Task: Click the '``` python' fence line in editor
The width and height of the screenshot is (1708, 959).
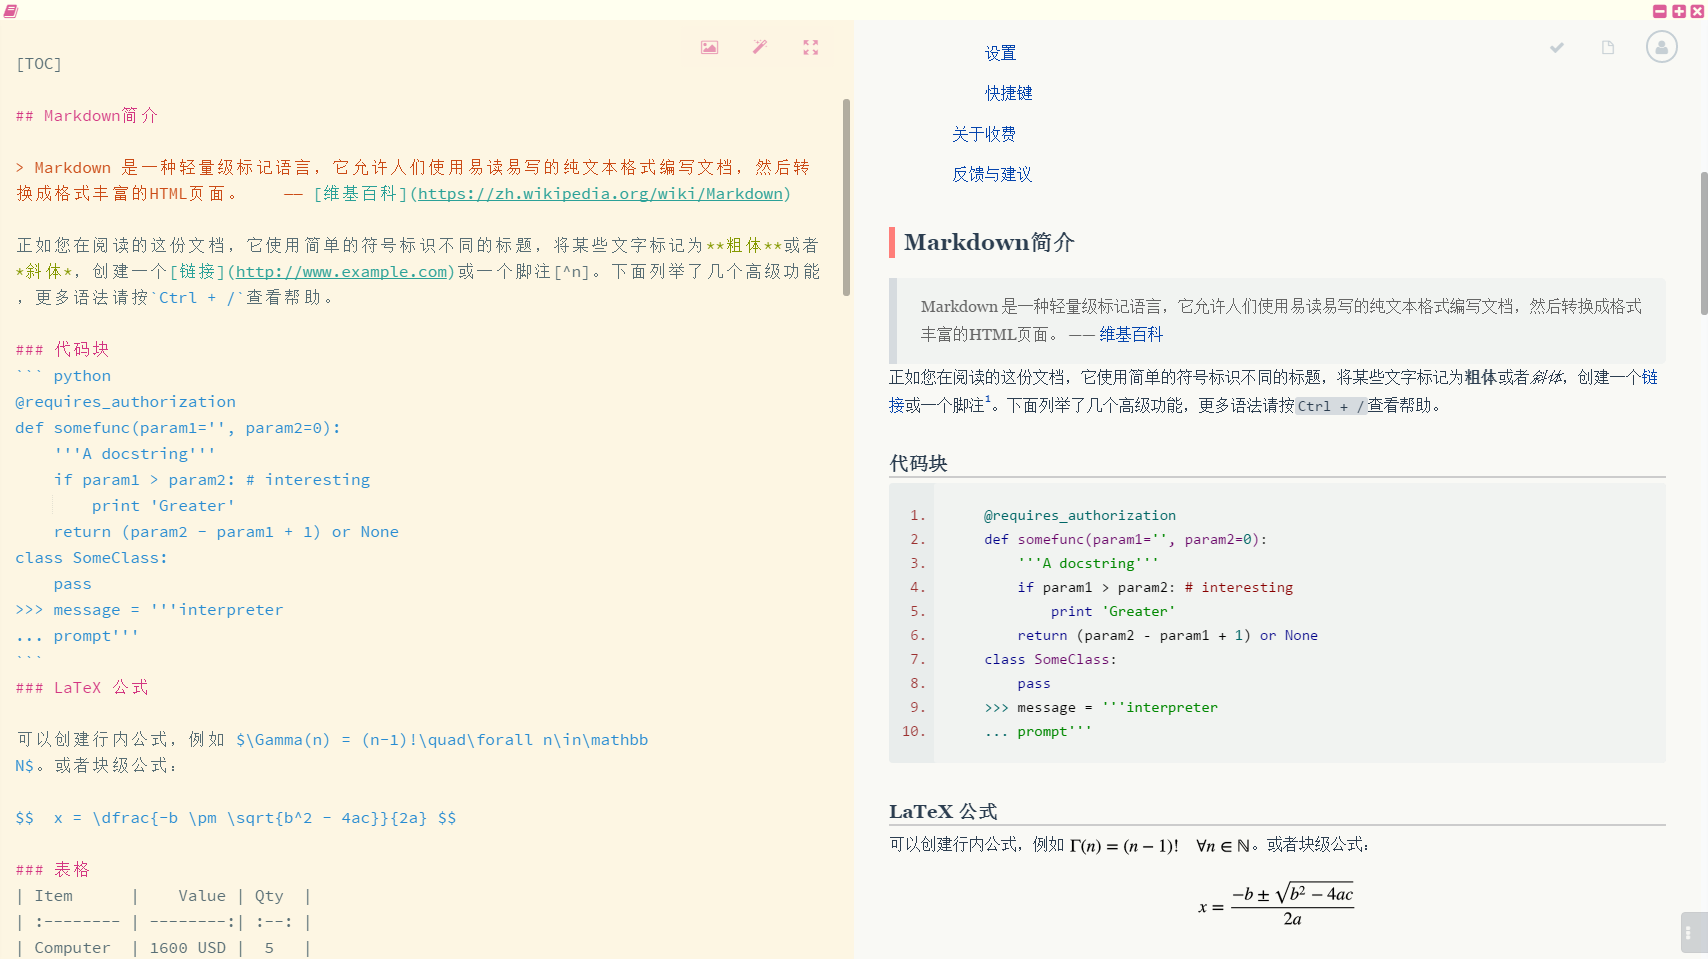Action: click(63, 376)
